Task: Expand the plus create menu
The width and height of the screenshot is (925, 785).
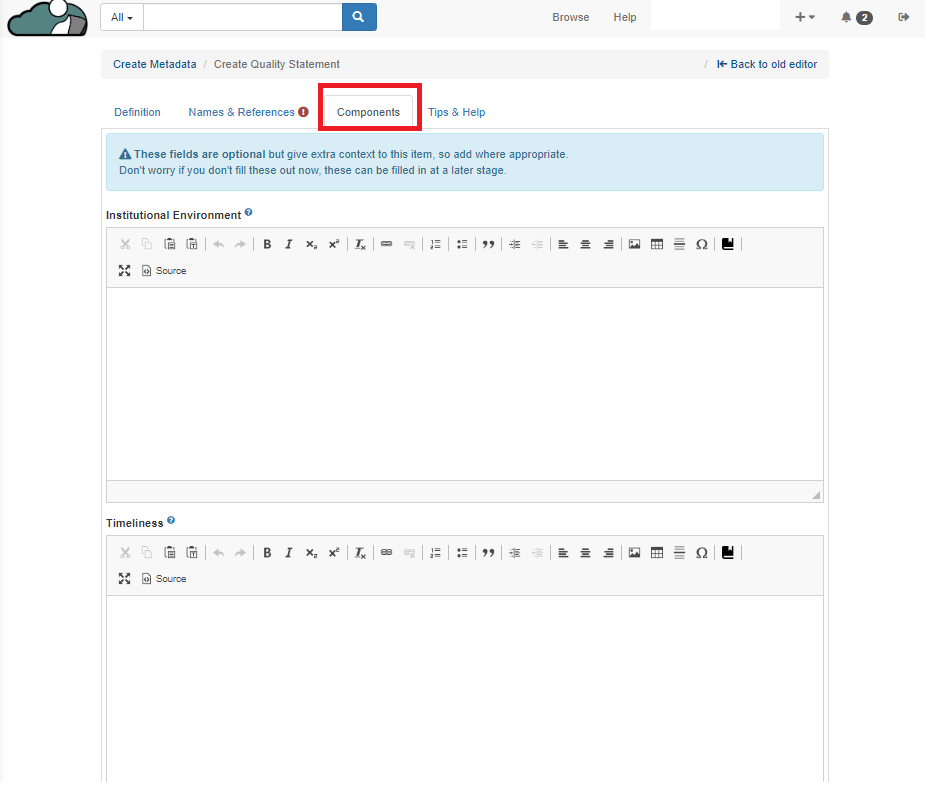Action: tap(804, 17)
